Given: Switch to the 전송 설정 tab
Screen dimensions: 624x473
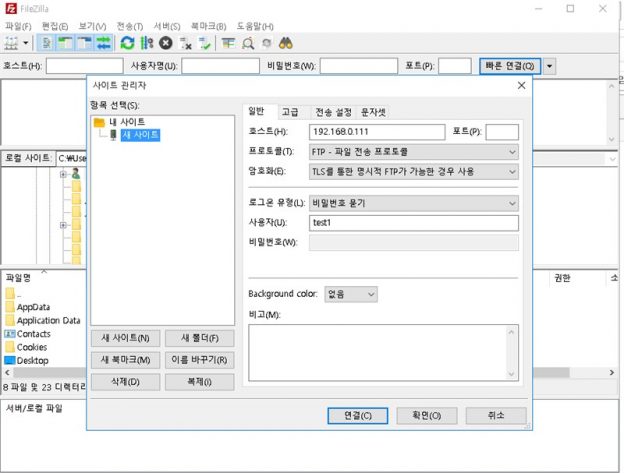Looking at the screenshot, I should tap(333, 112).
